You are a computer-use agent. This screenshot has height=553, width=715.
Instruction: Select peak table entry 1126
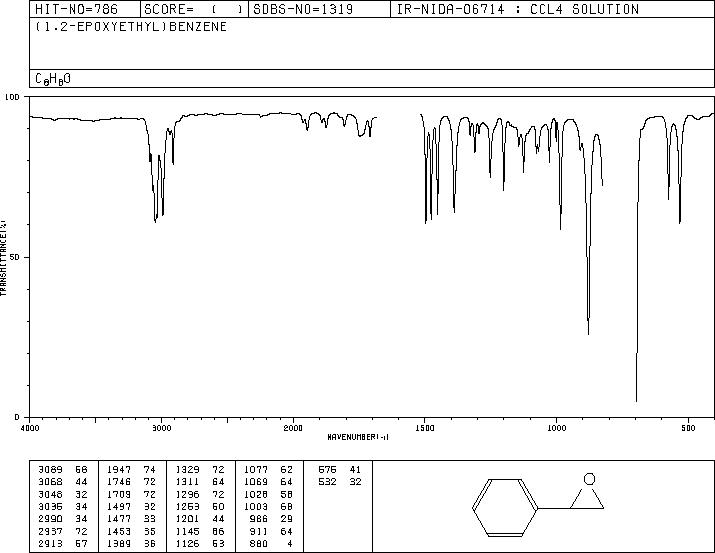187,543
